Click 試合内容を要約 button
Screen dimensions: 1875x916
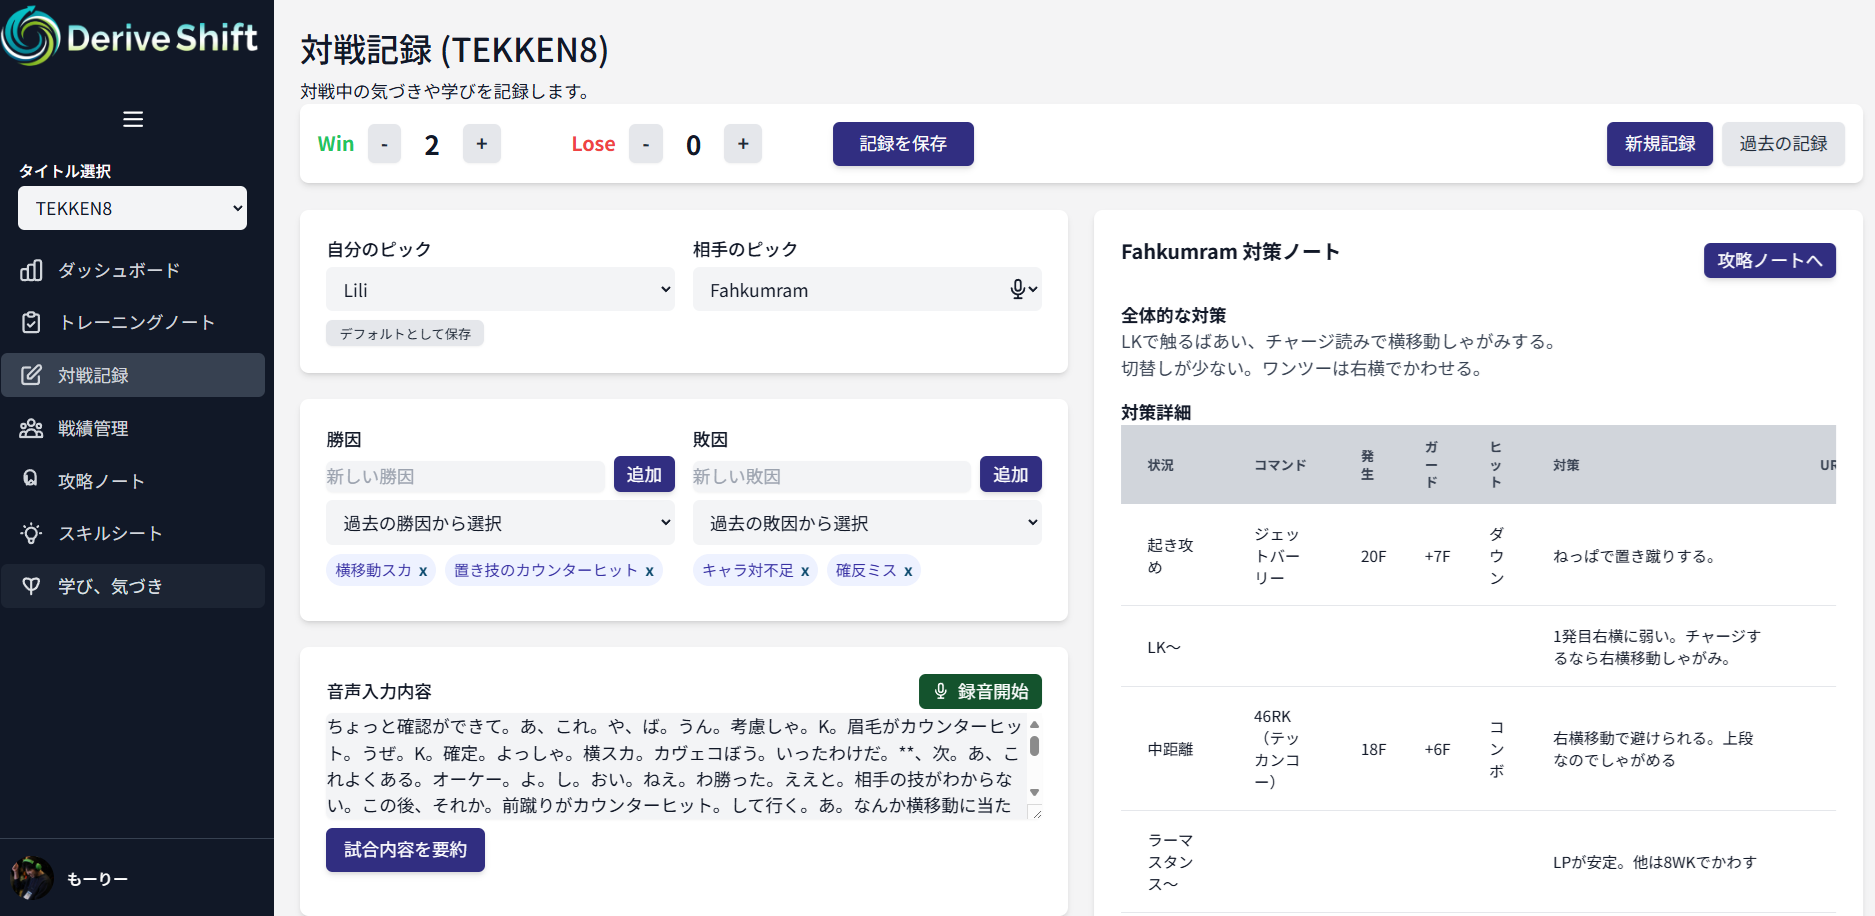405,850
